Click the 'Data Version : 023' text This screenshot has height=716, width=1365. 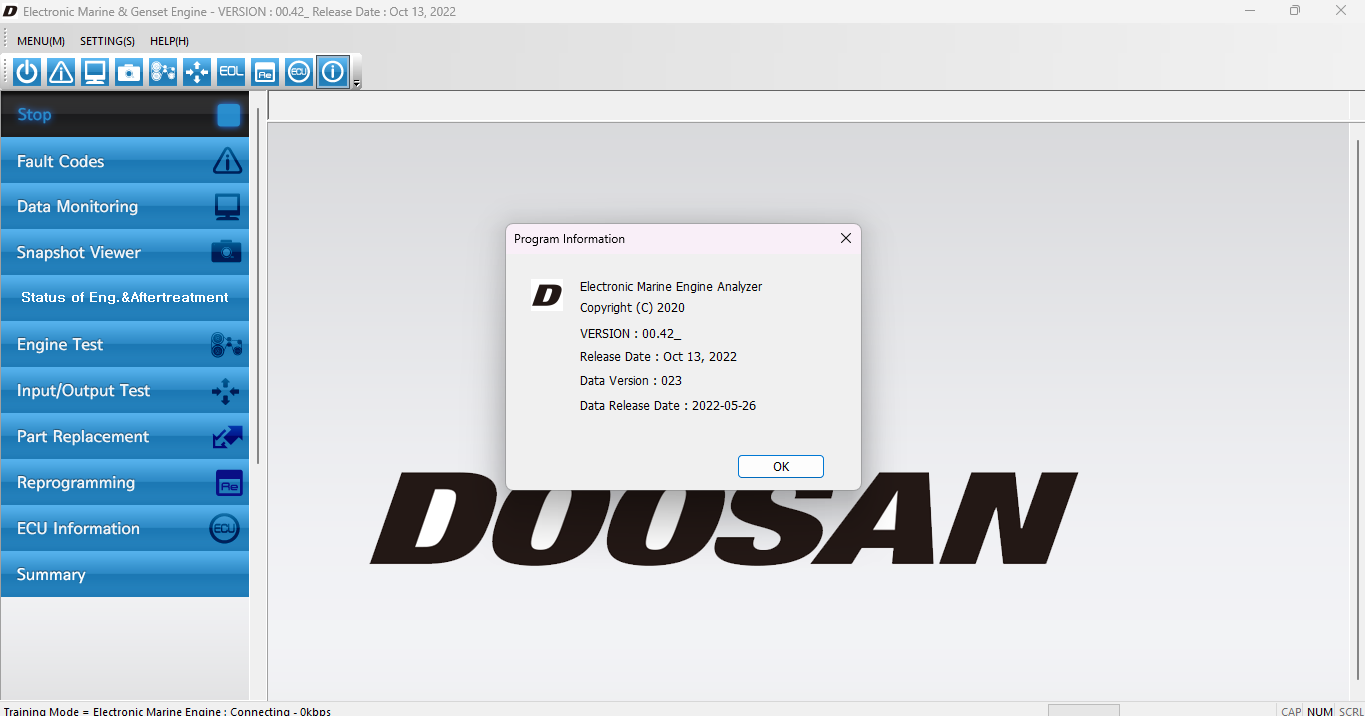(630, 381)
